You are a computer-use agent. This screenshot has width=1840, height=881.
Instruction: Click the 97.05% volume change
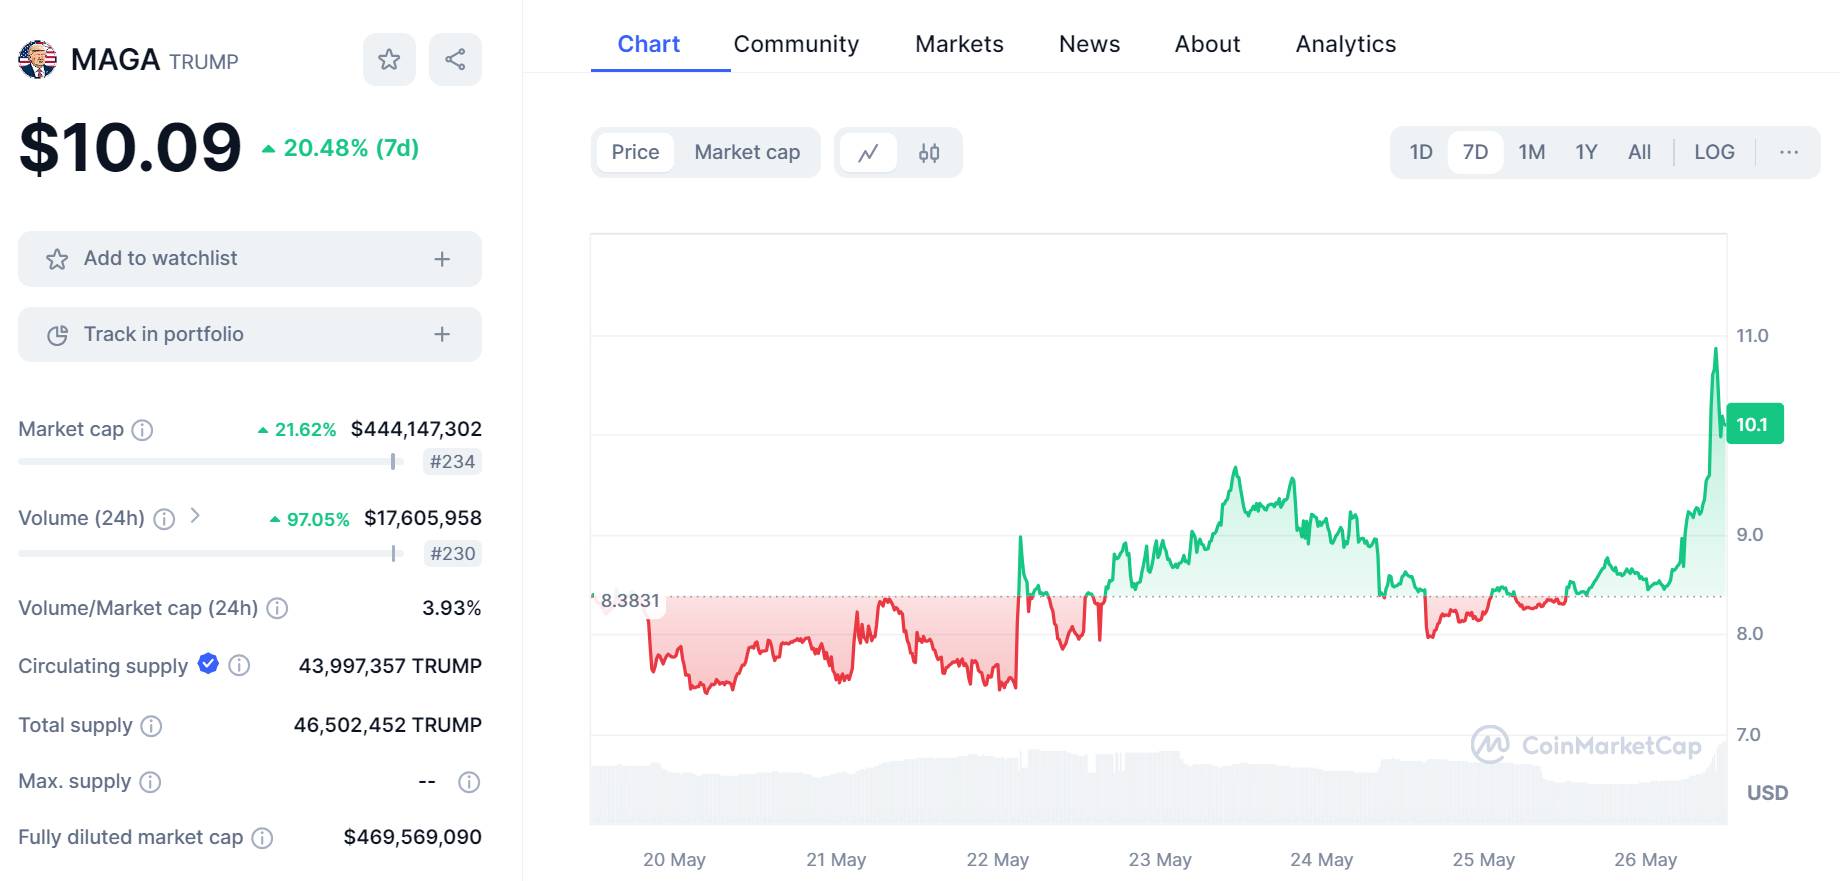tap(309, 519)
